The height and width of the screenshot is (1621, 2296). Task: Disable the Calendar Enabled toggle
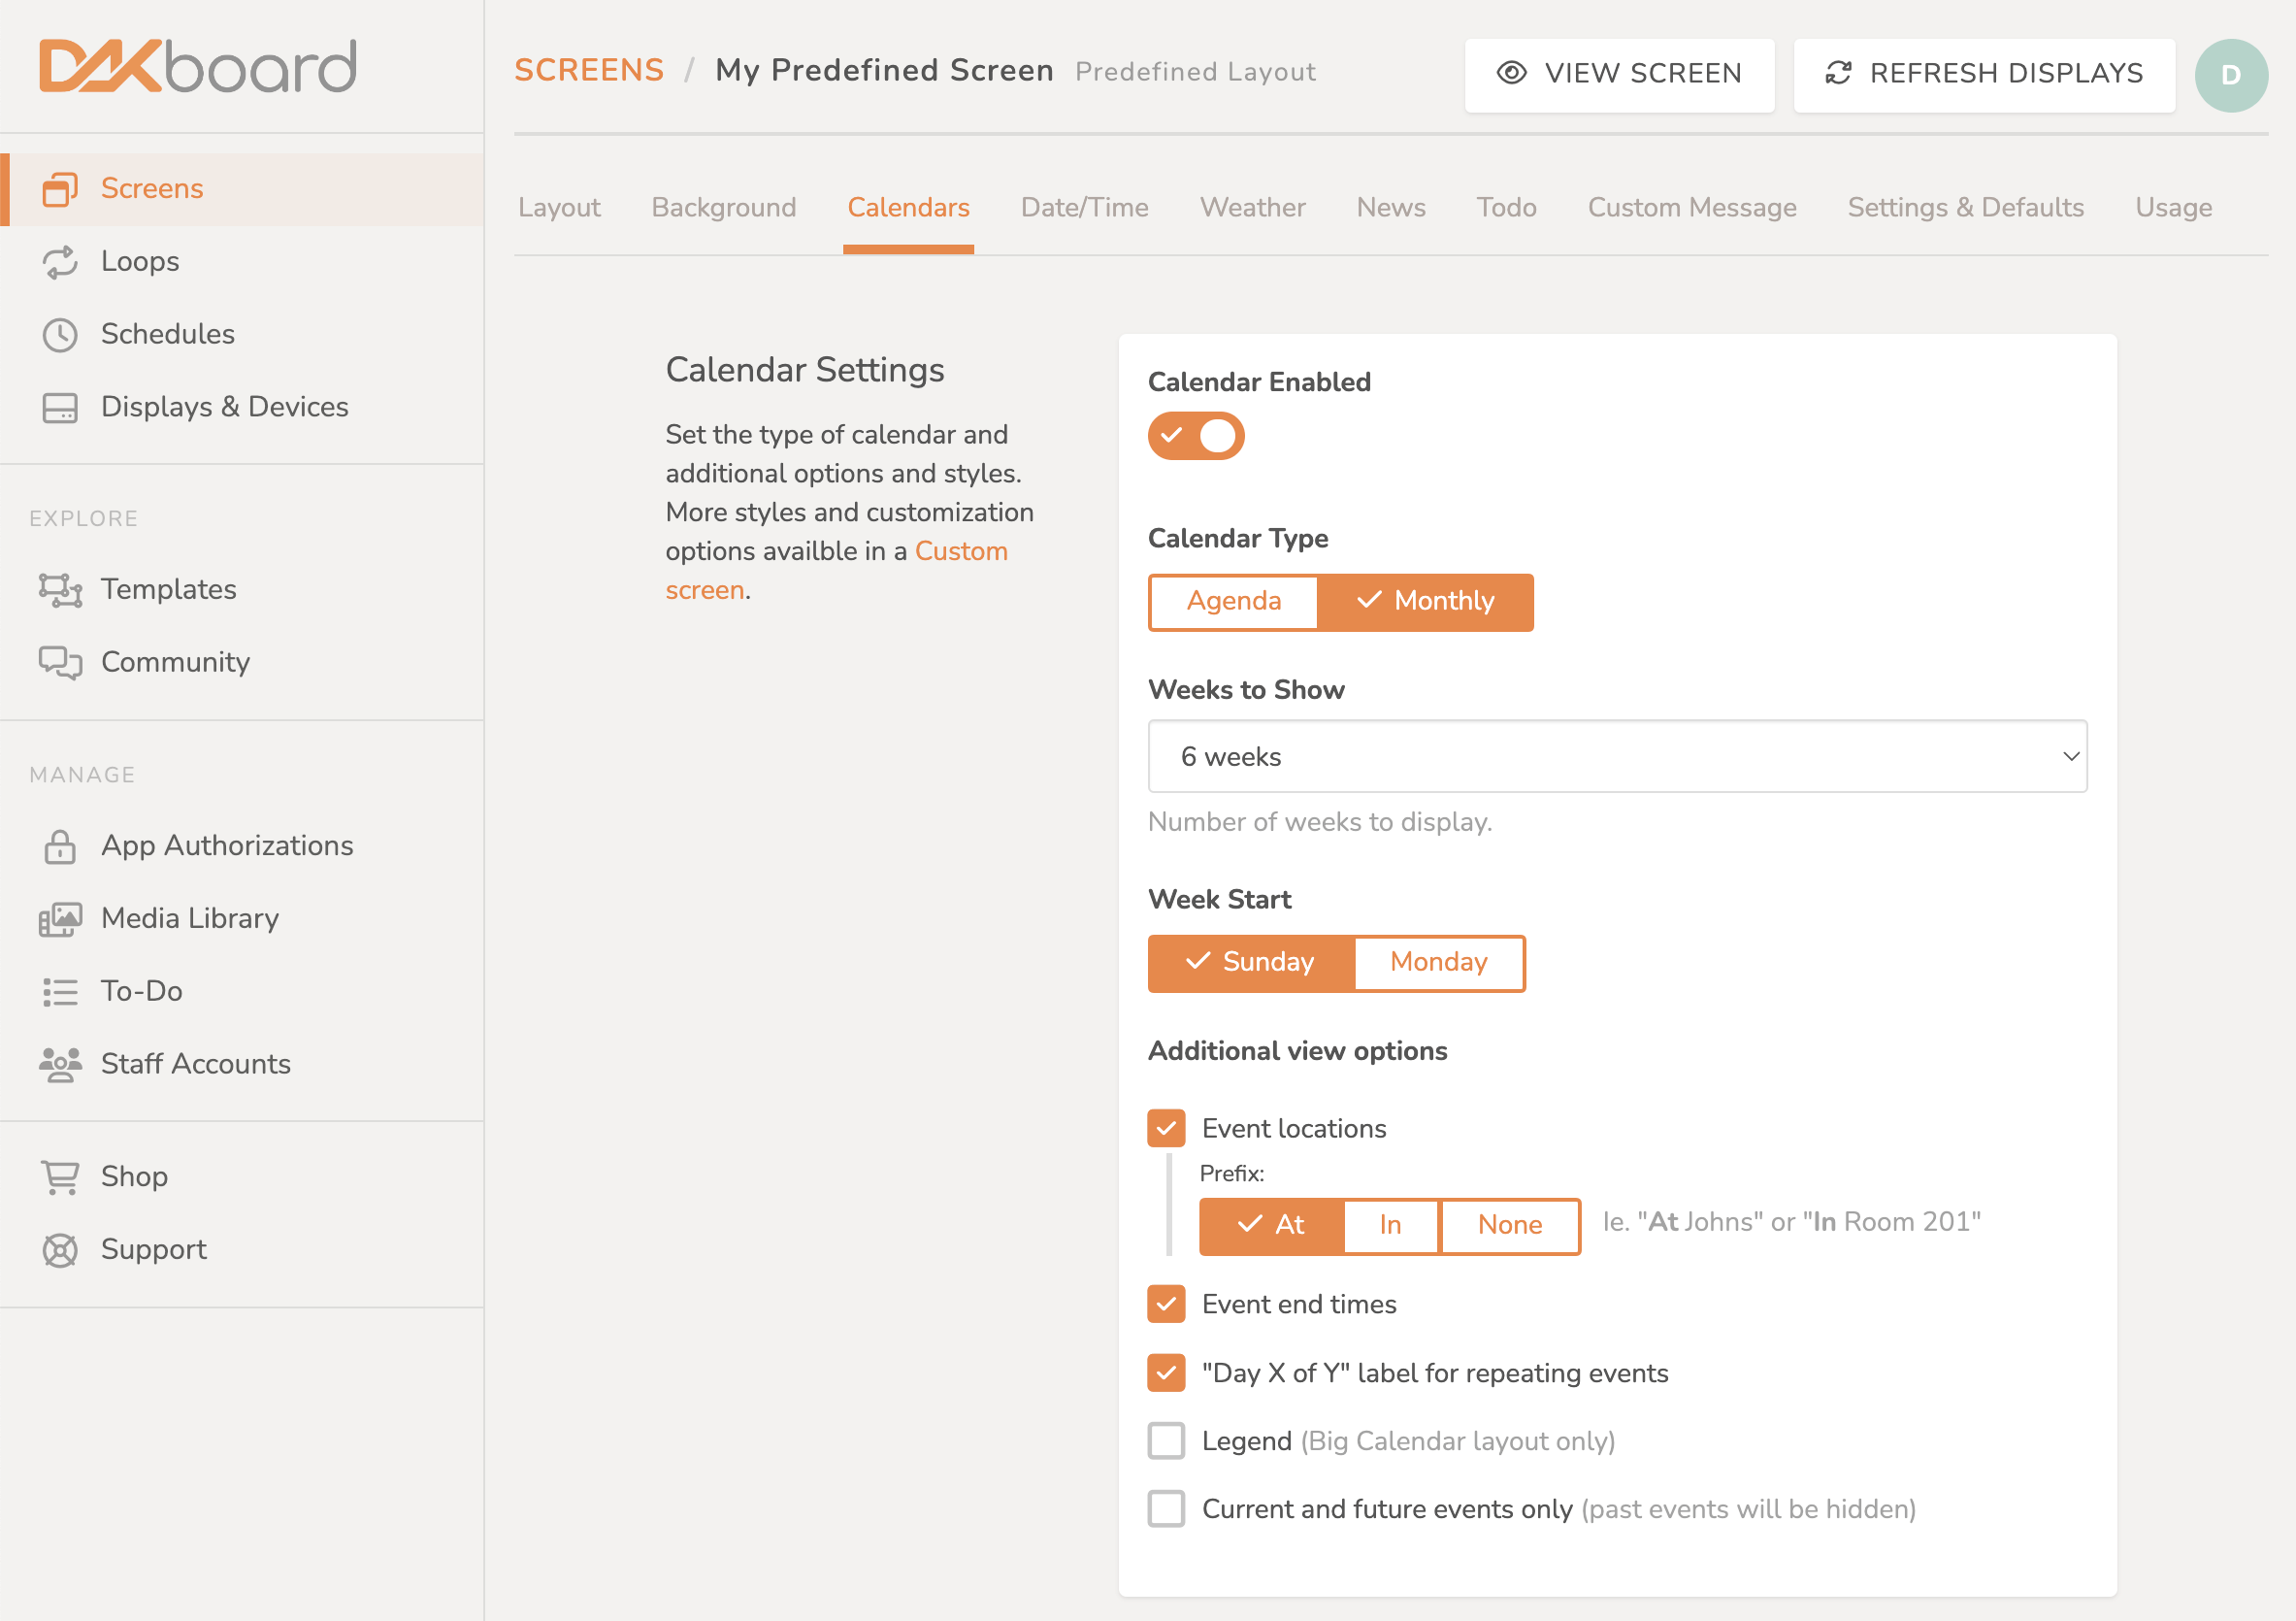pos(1196,435)
